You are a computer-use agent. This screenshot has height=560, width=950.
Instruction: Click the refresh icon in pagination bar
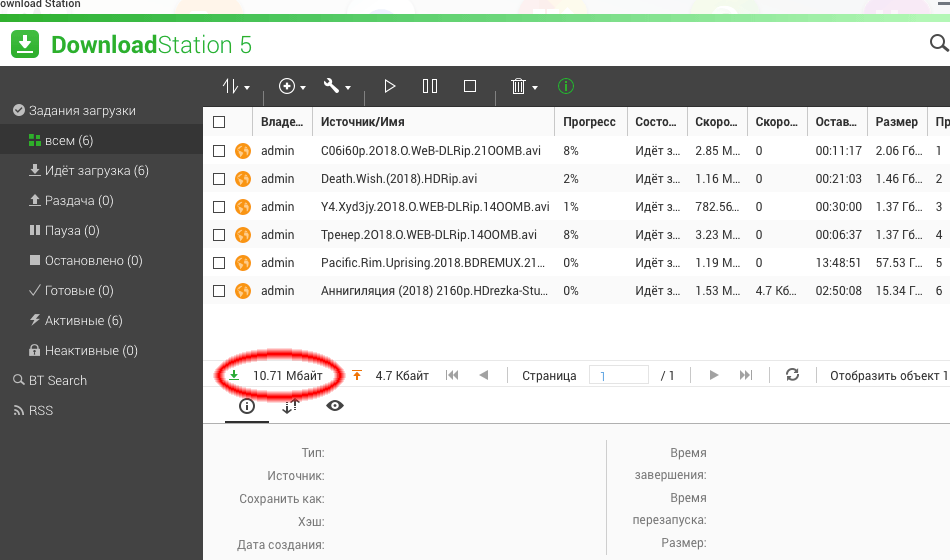click(792, 375)
